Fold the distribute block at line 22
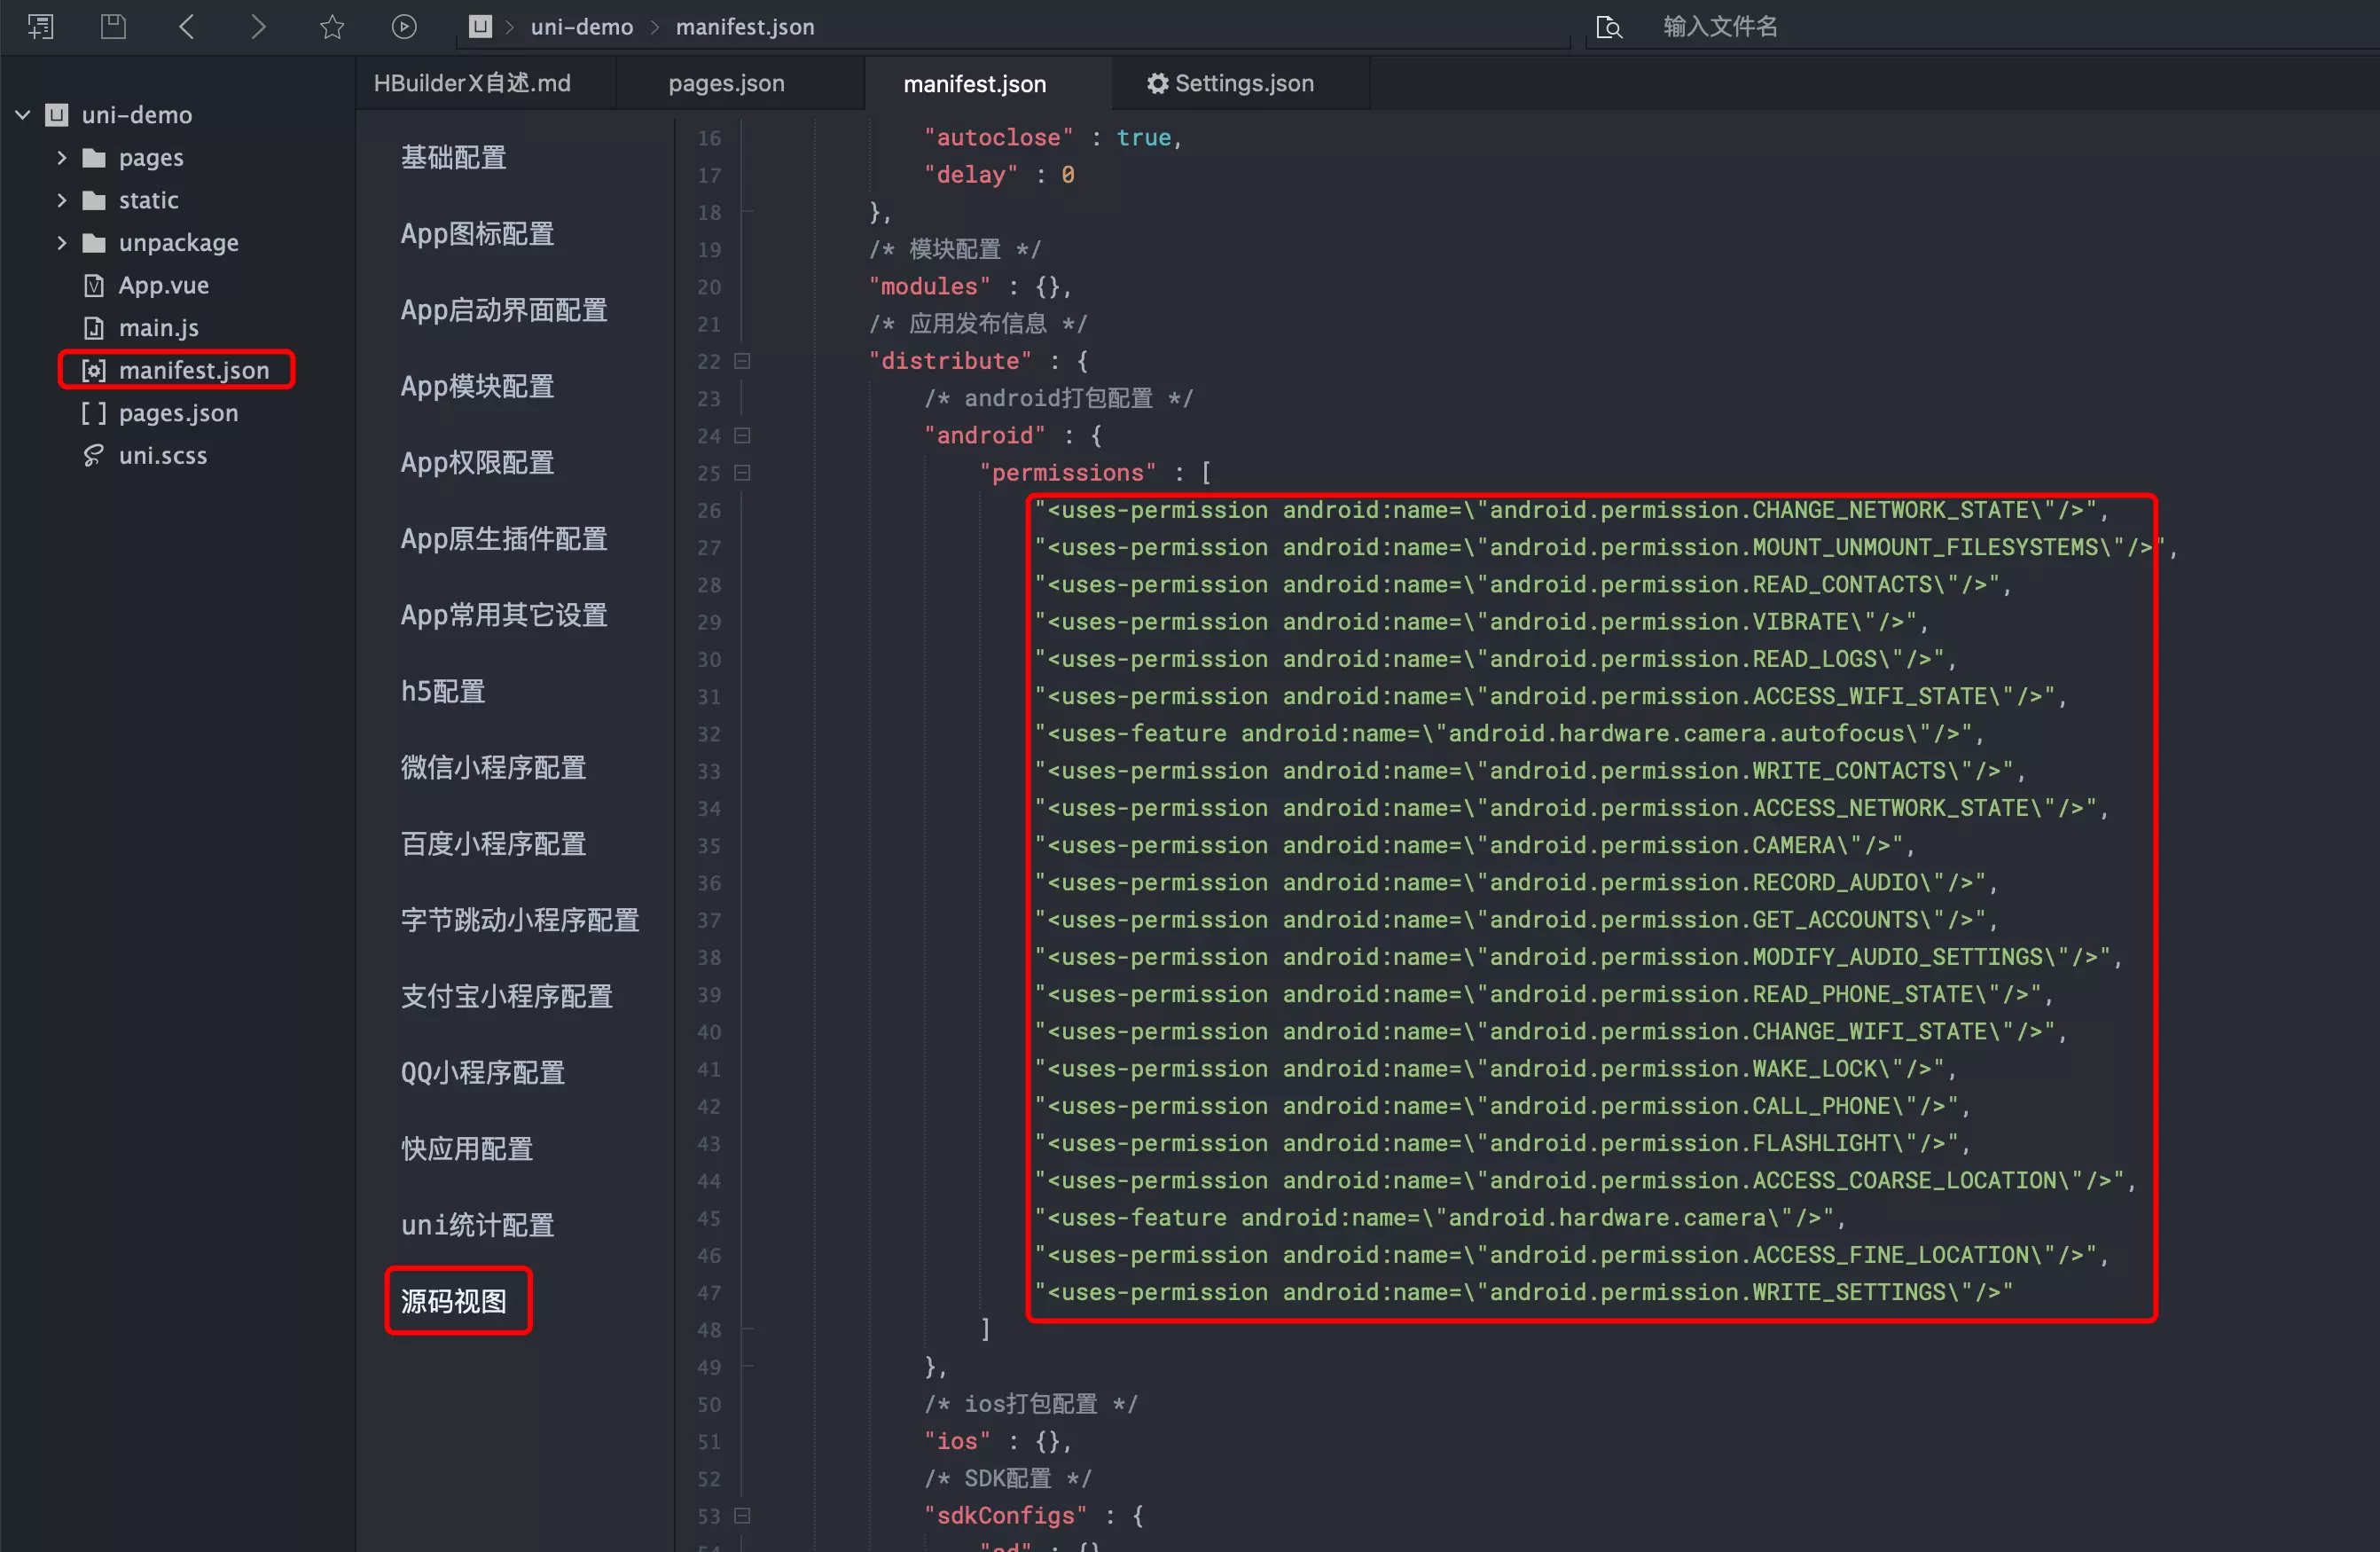 click(742, 361)
